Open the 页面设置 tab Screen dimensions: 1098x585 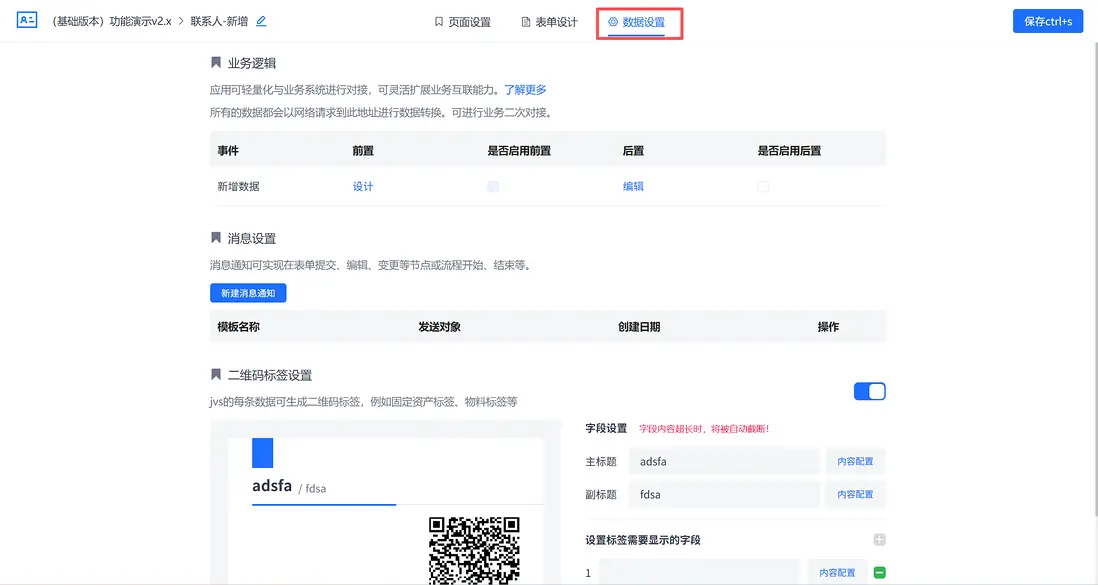point(462,22)
